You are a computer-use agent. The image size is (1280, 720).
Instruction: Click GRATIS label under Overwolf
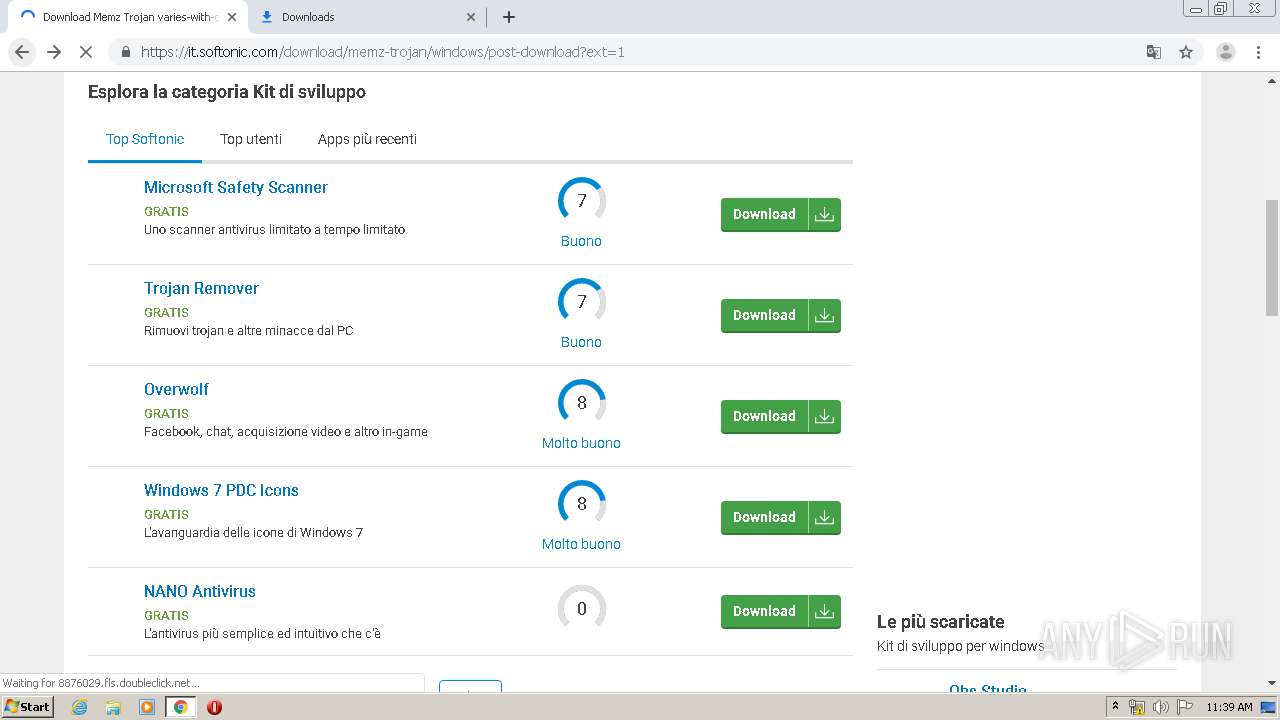166,413
